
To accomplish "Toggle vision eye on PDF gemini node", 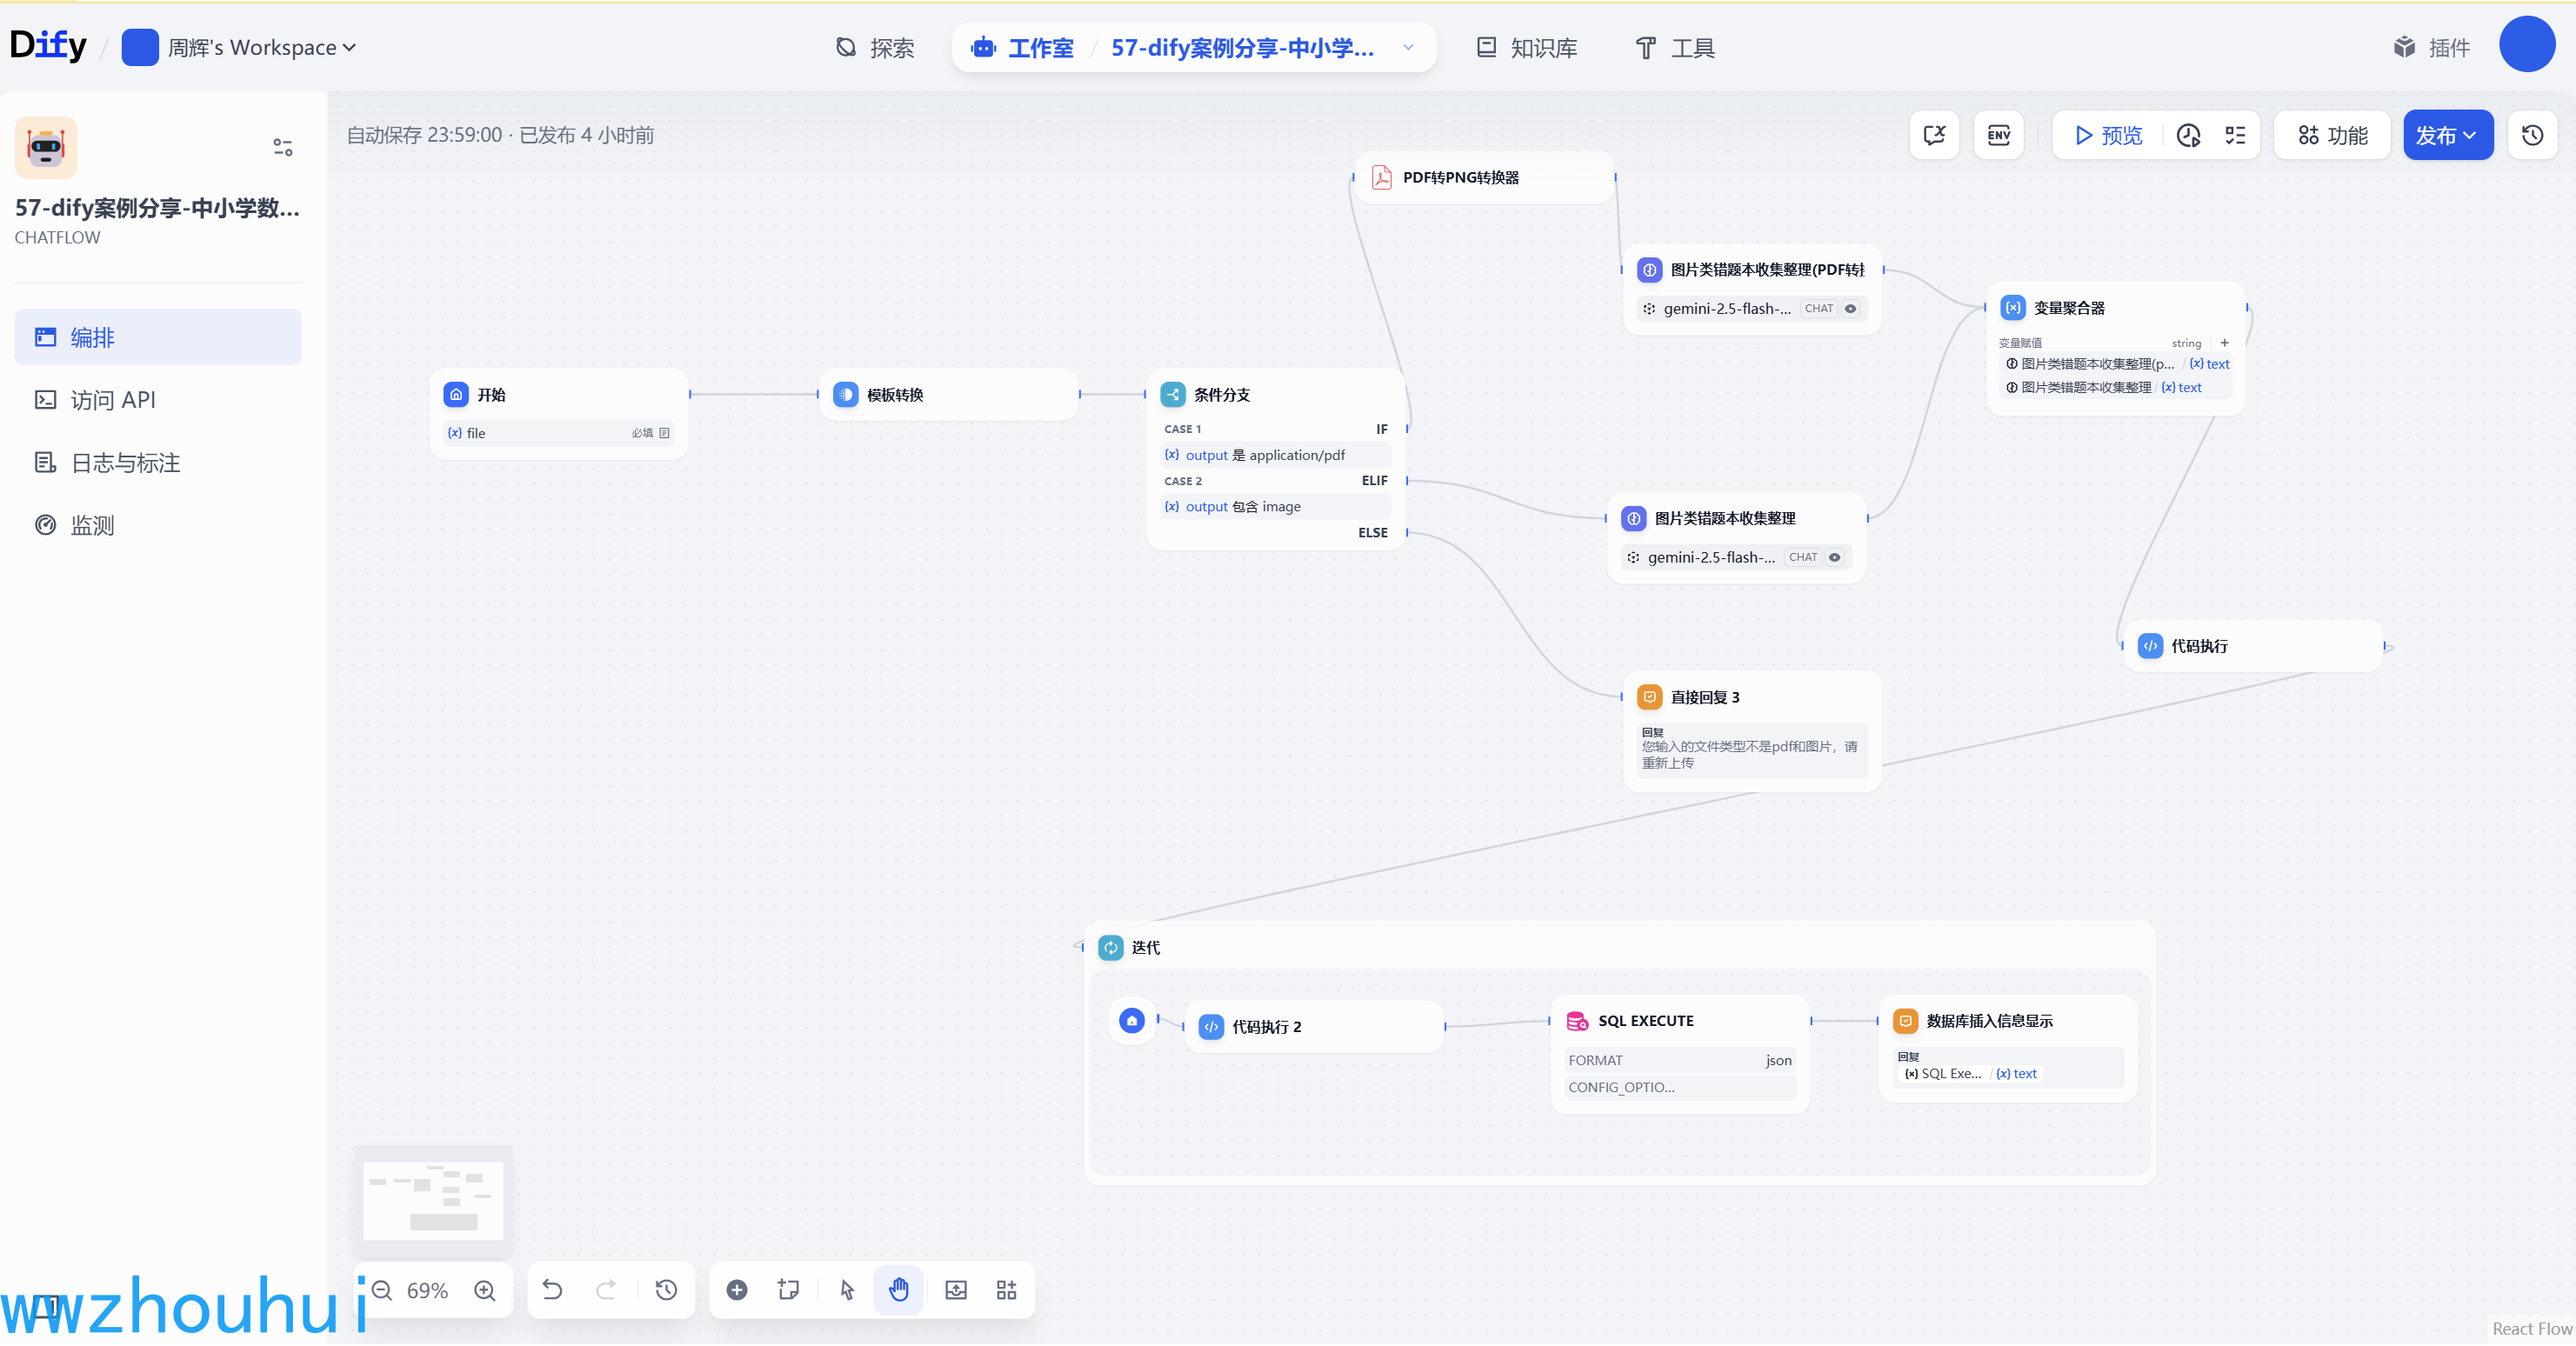I will coord(1851,309).
